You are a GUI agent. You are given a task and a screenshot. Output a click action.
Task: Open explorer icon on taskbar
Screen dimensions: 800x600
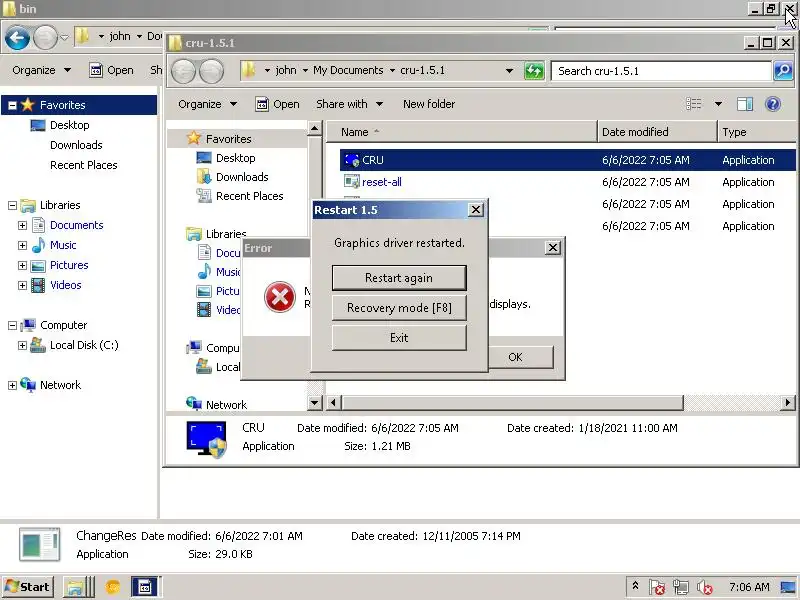click(x=79, y=587)
